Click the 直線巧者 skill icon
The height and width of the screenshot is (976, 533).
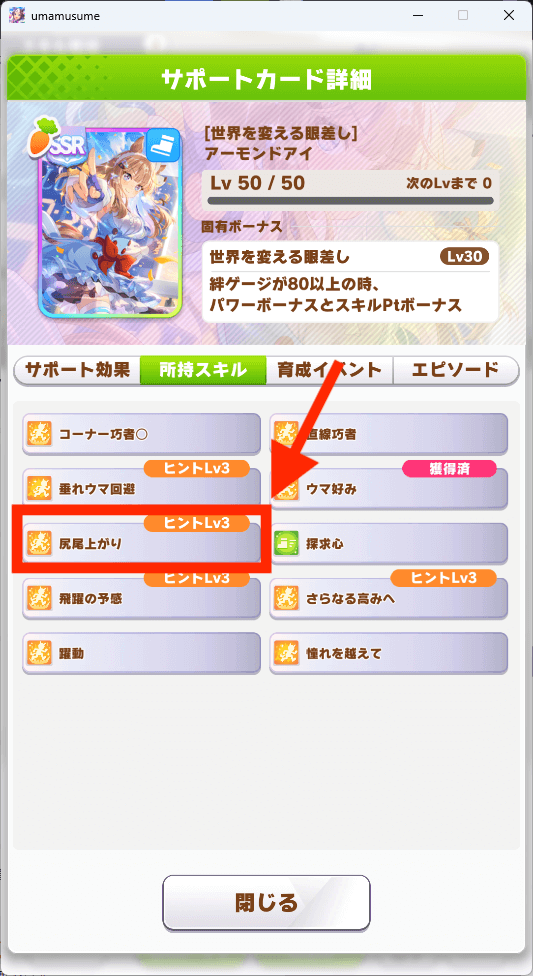pos(286,433)
